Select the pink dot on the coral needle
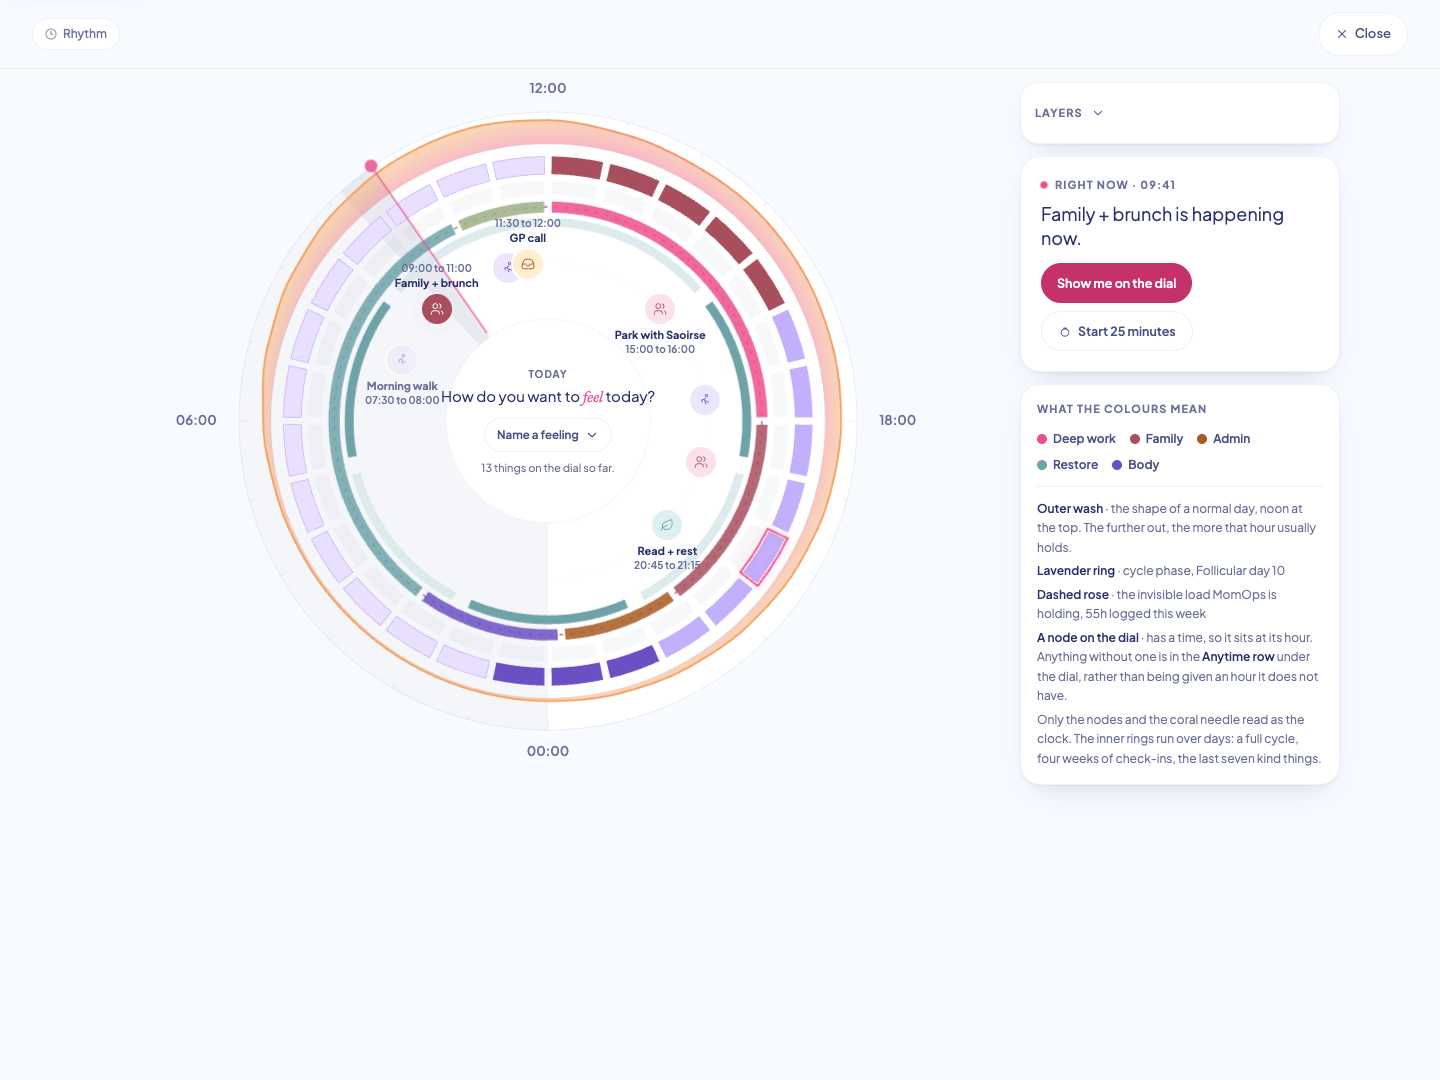The image size is (1440, 1080). tap(371, 166)
